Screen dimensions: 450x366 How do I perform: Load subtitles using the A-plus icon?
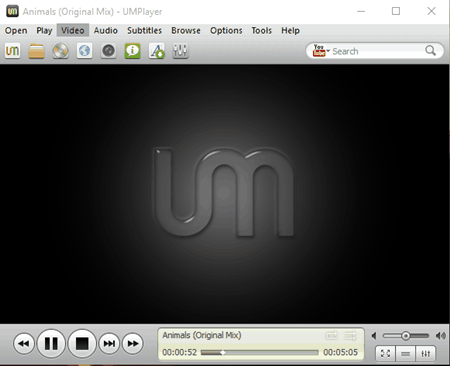pos(156,51)
